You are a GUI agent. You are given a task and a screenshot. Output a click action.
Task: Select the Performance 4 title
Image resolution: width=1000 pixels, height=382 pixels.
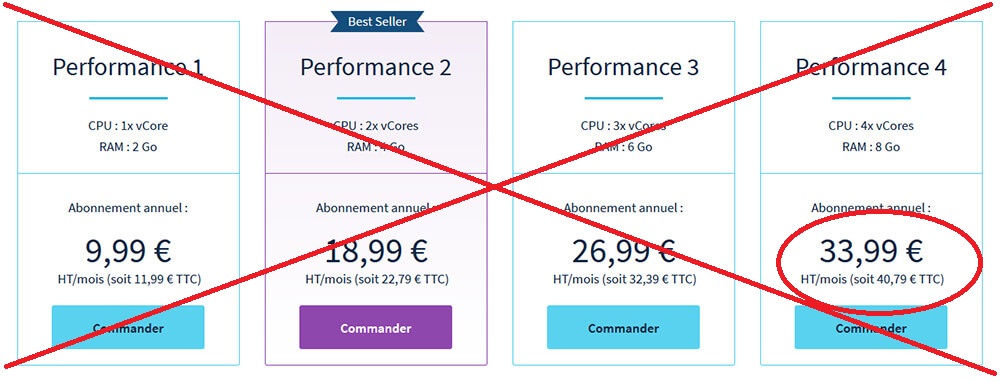tap(871, 67)
